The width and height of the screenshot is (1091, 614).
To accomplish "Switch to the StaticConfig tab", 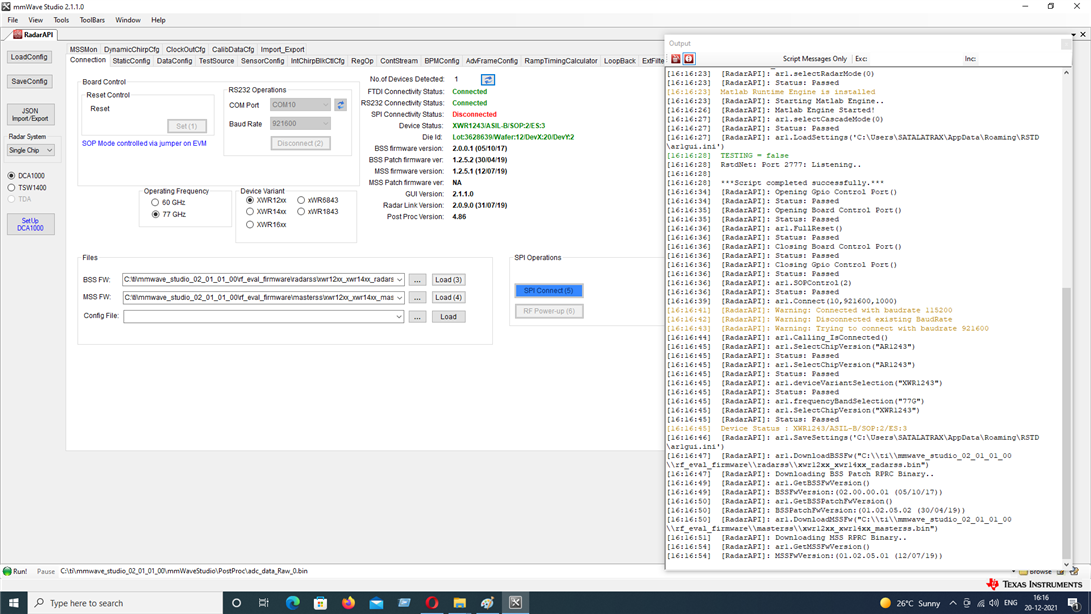I will coord(131,61).
